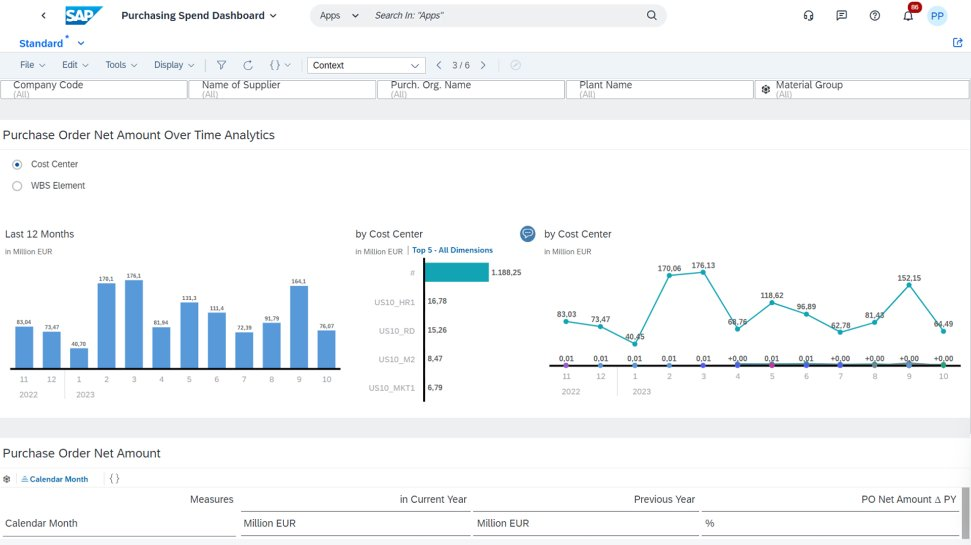
Task: Open the File menu
Action: 34,65
